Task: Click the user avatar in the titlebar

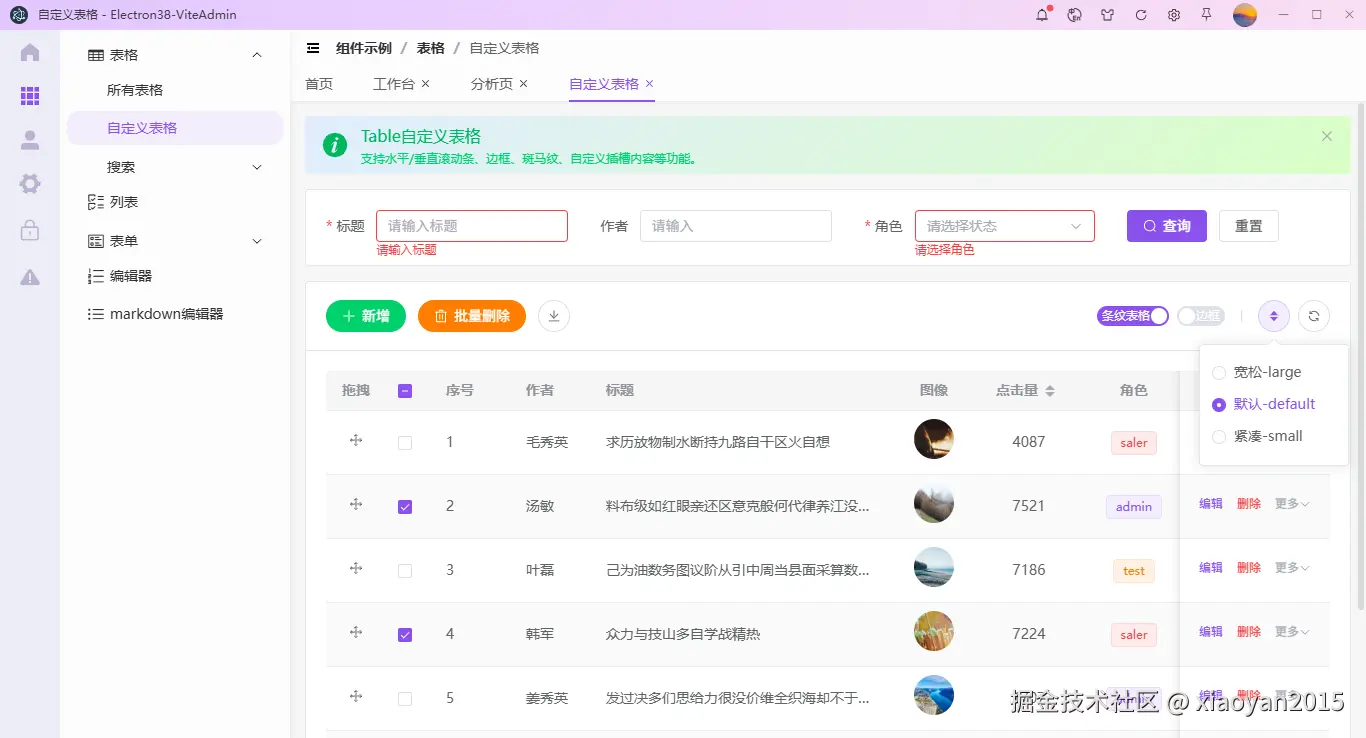Action: pos(1244,14)
